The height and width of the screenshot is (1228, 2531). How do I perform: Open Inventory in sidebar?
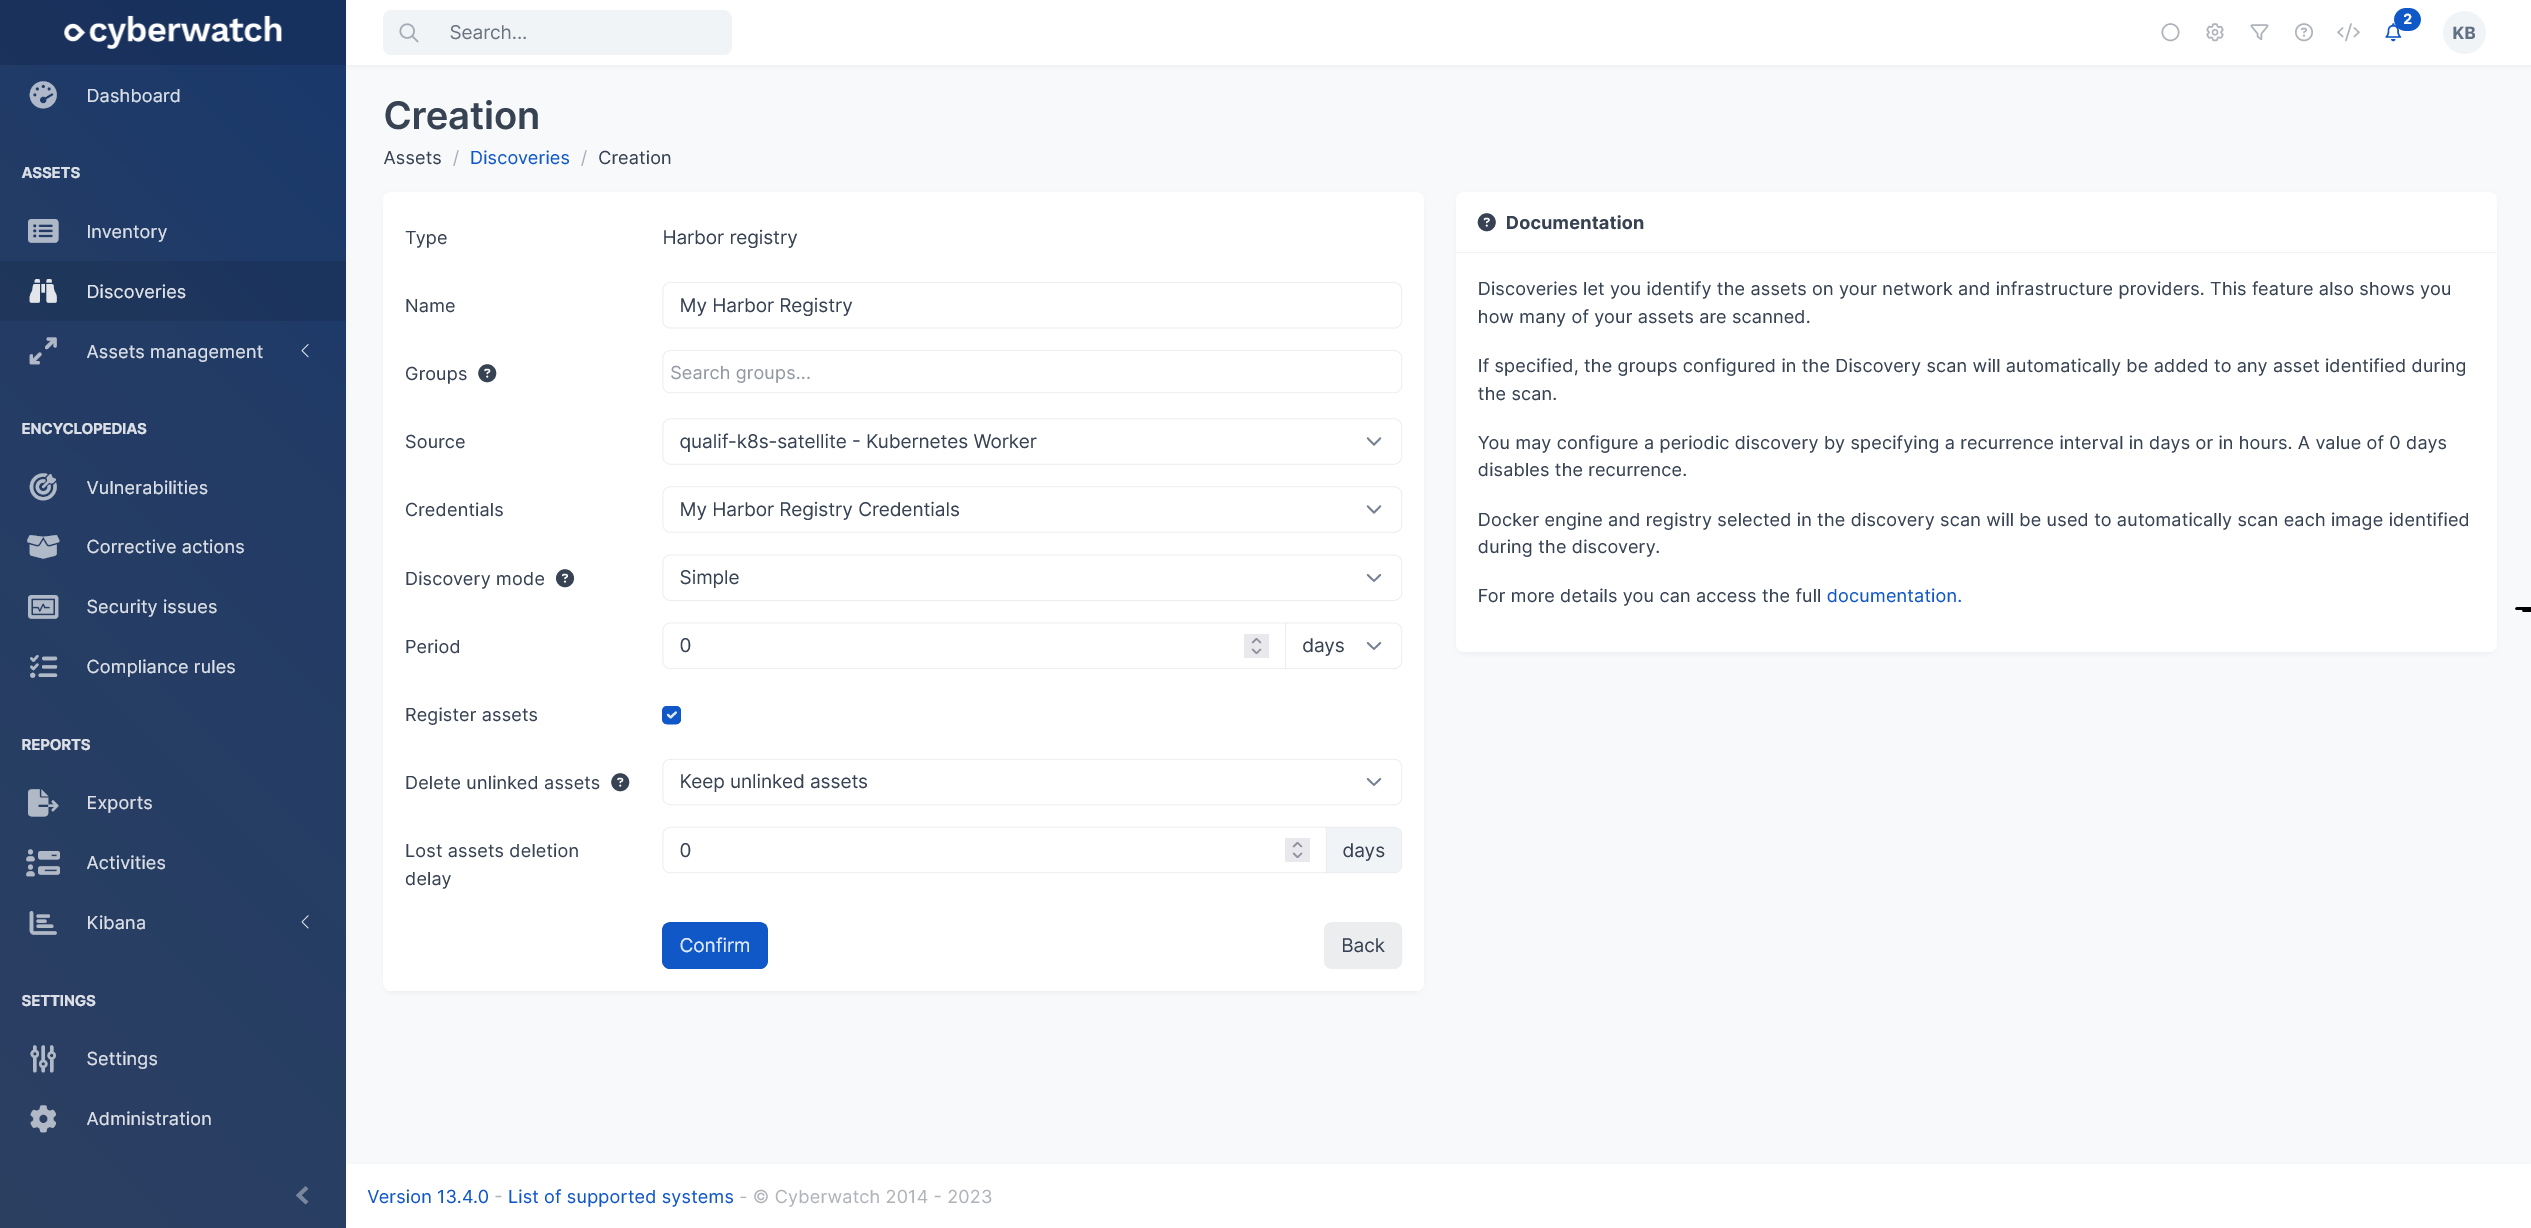(x=173, y=231)
